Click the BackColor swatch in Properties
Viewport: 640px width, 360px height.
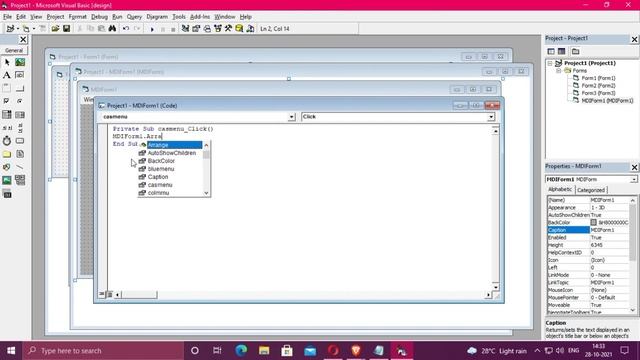(593, 222)
